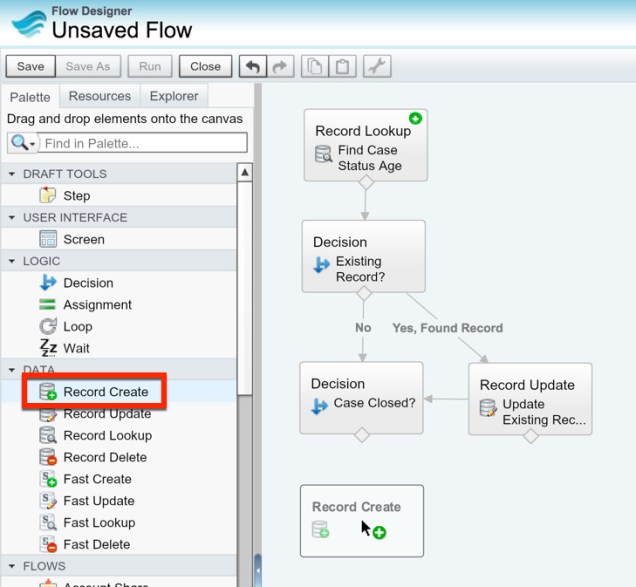The width and height of the screenshot is (636, 587).
Task: Open the palette search filter dropdown
Action: (22, 143)
